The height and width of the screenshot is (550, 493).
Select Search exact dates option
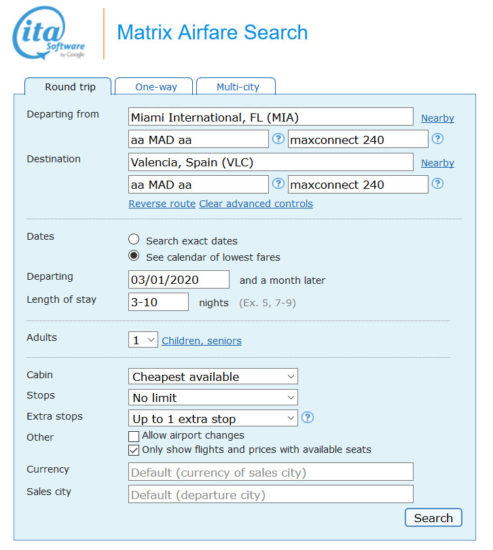click(x=133, y=240)
